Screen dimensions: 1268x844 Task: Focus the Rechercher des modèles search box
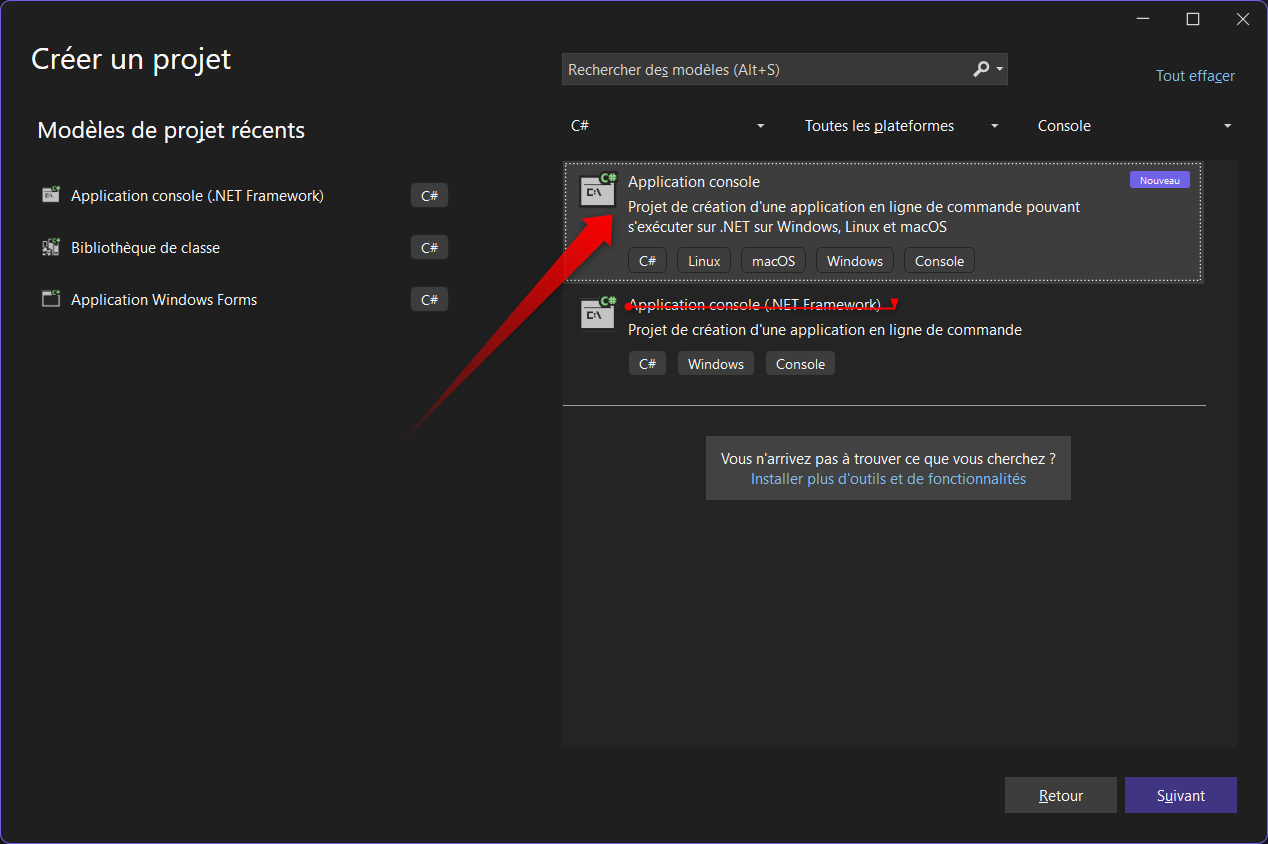(765, 70)
